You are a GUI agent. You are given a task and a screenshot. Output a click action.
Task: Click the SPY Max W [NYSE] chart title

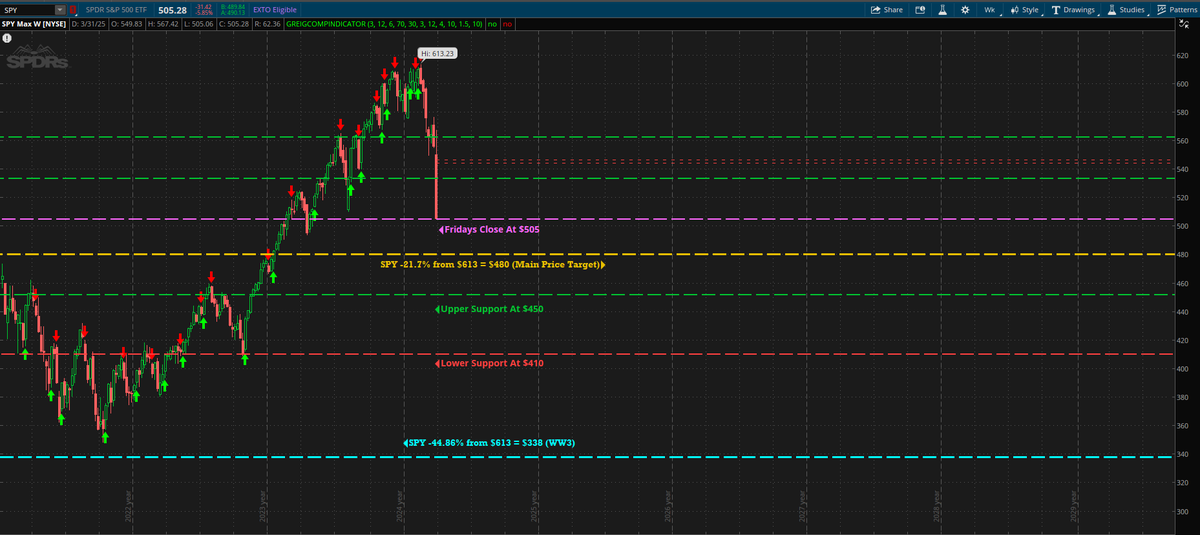pos(33,23)
